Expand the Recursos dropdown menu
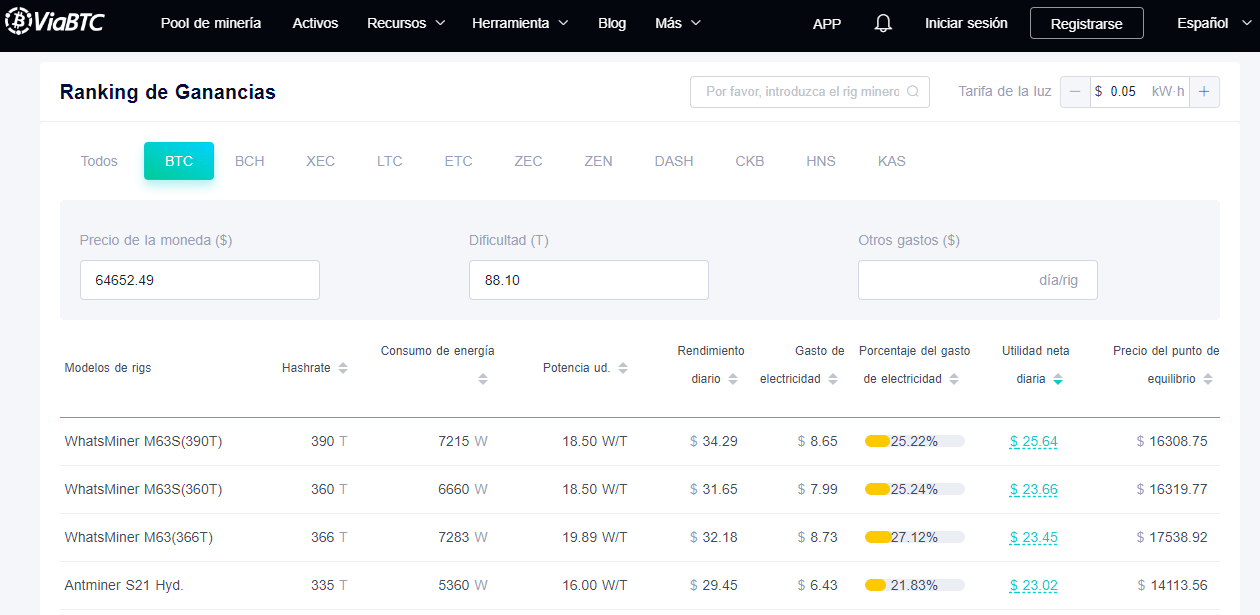 [406, 23]
